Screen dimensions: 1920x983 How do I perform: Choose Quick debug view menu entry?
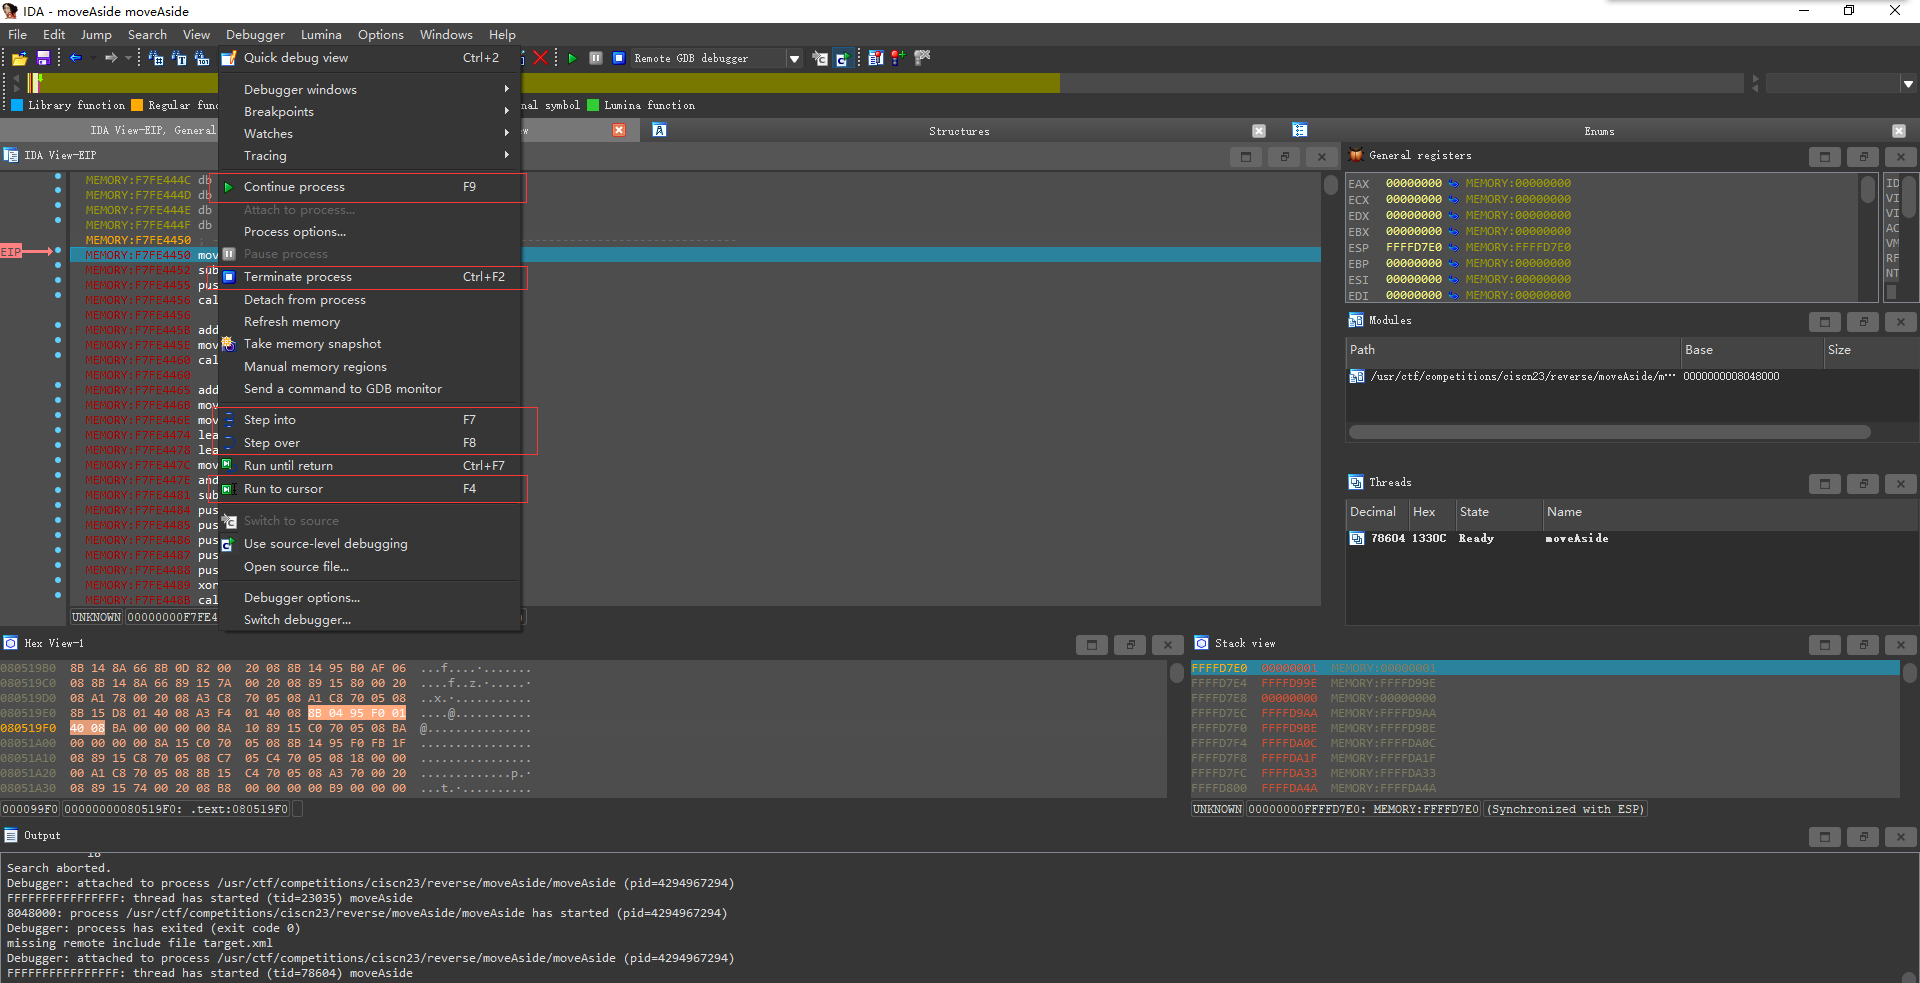coord(370,58)
